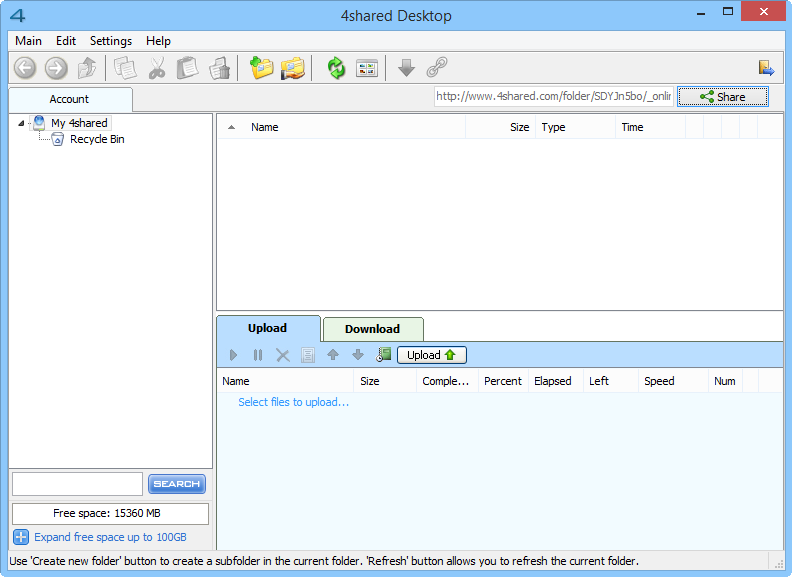
Task: Sort files by Type column
Action: click(x=575, y=127)
